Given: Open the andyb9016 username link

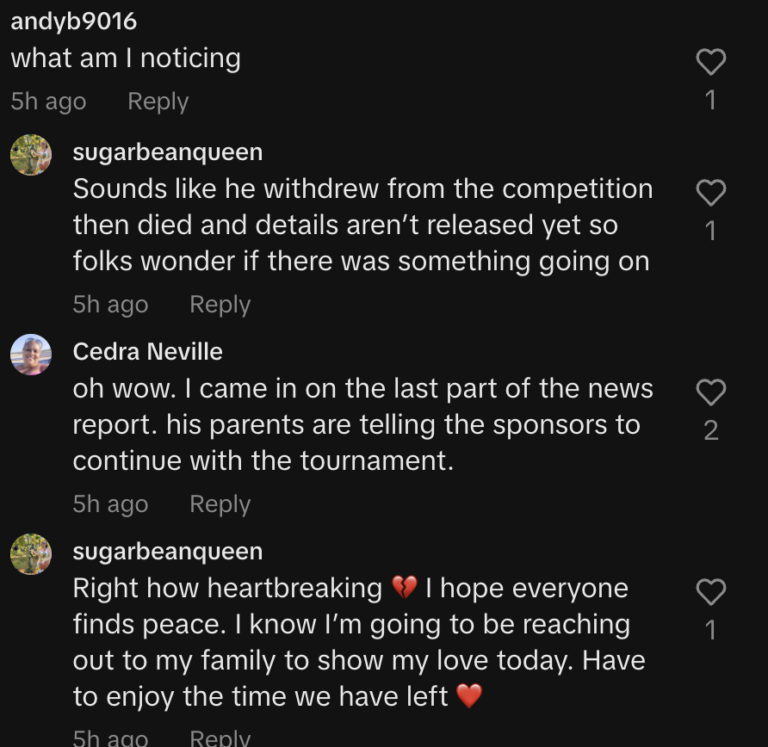Looking at the screenshot, I should [73, 21].
